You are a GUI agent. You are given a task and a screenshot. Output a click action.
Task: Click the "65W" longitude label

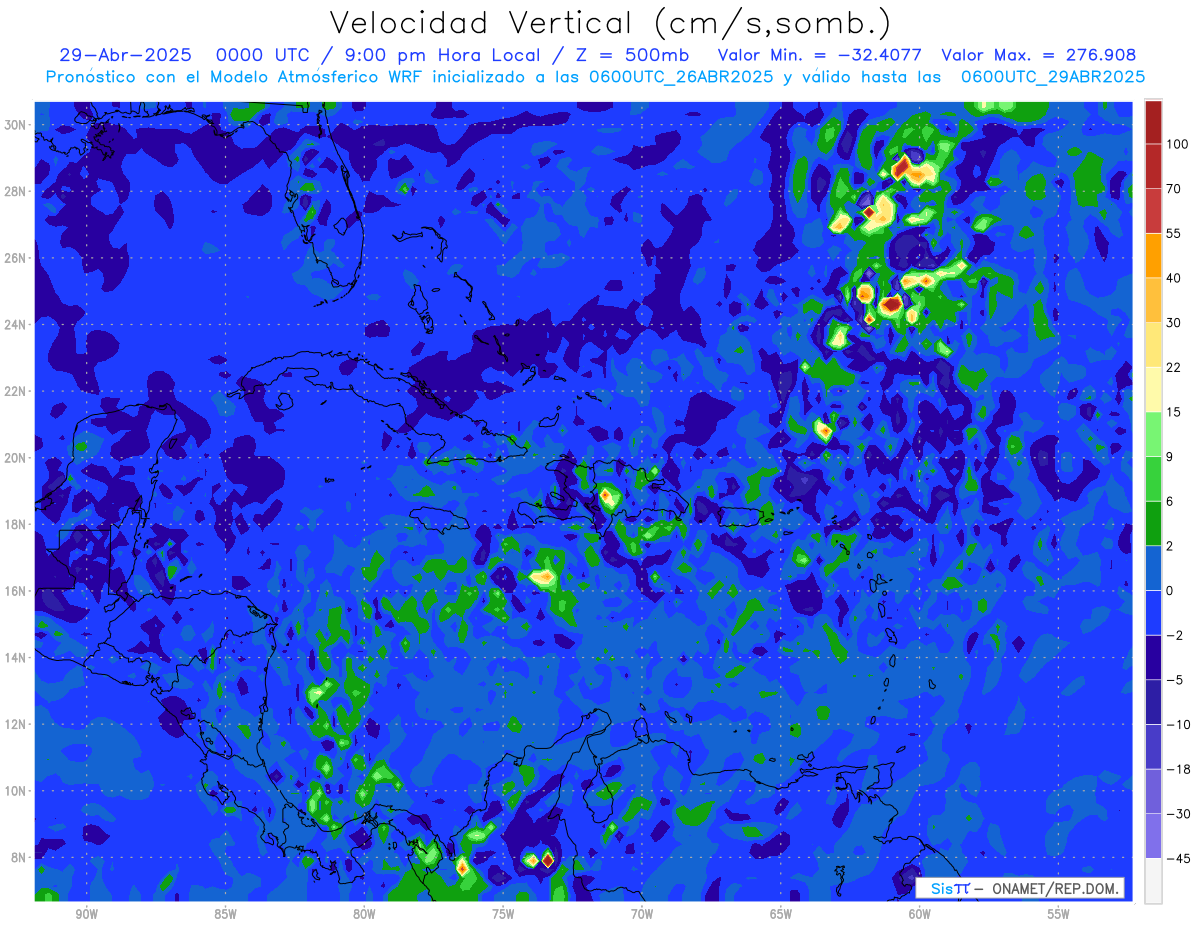(x=781, y=914)
